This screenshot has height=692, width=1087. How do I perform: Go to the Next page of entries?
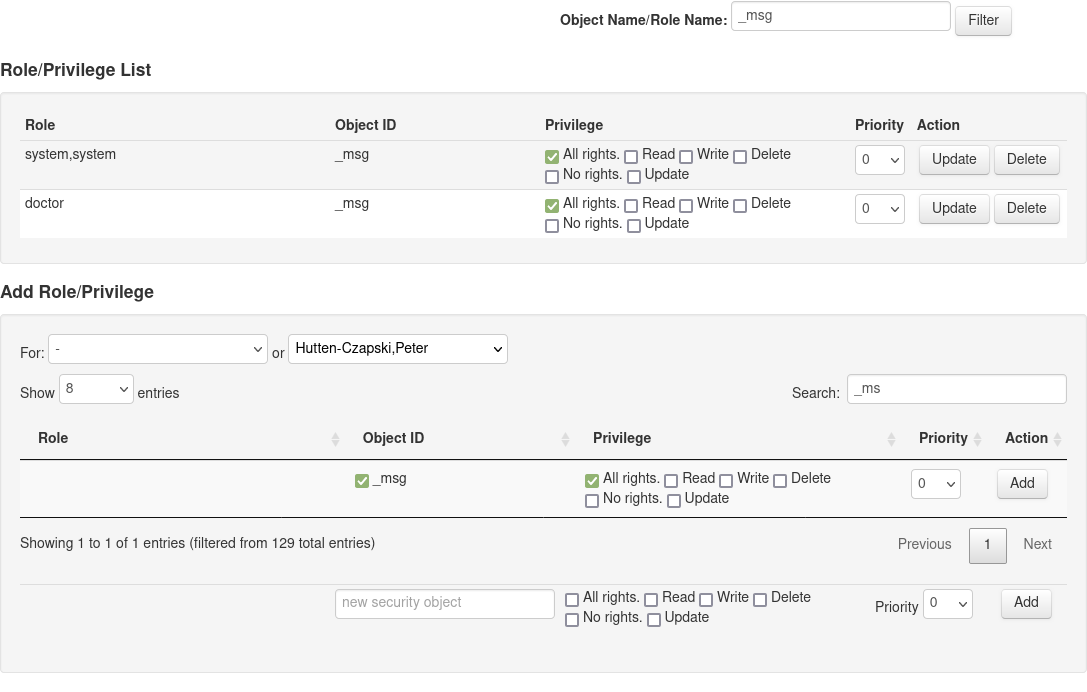[1037, 544]
